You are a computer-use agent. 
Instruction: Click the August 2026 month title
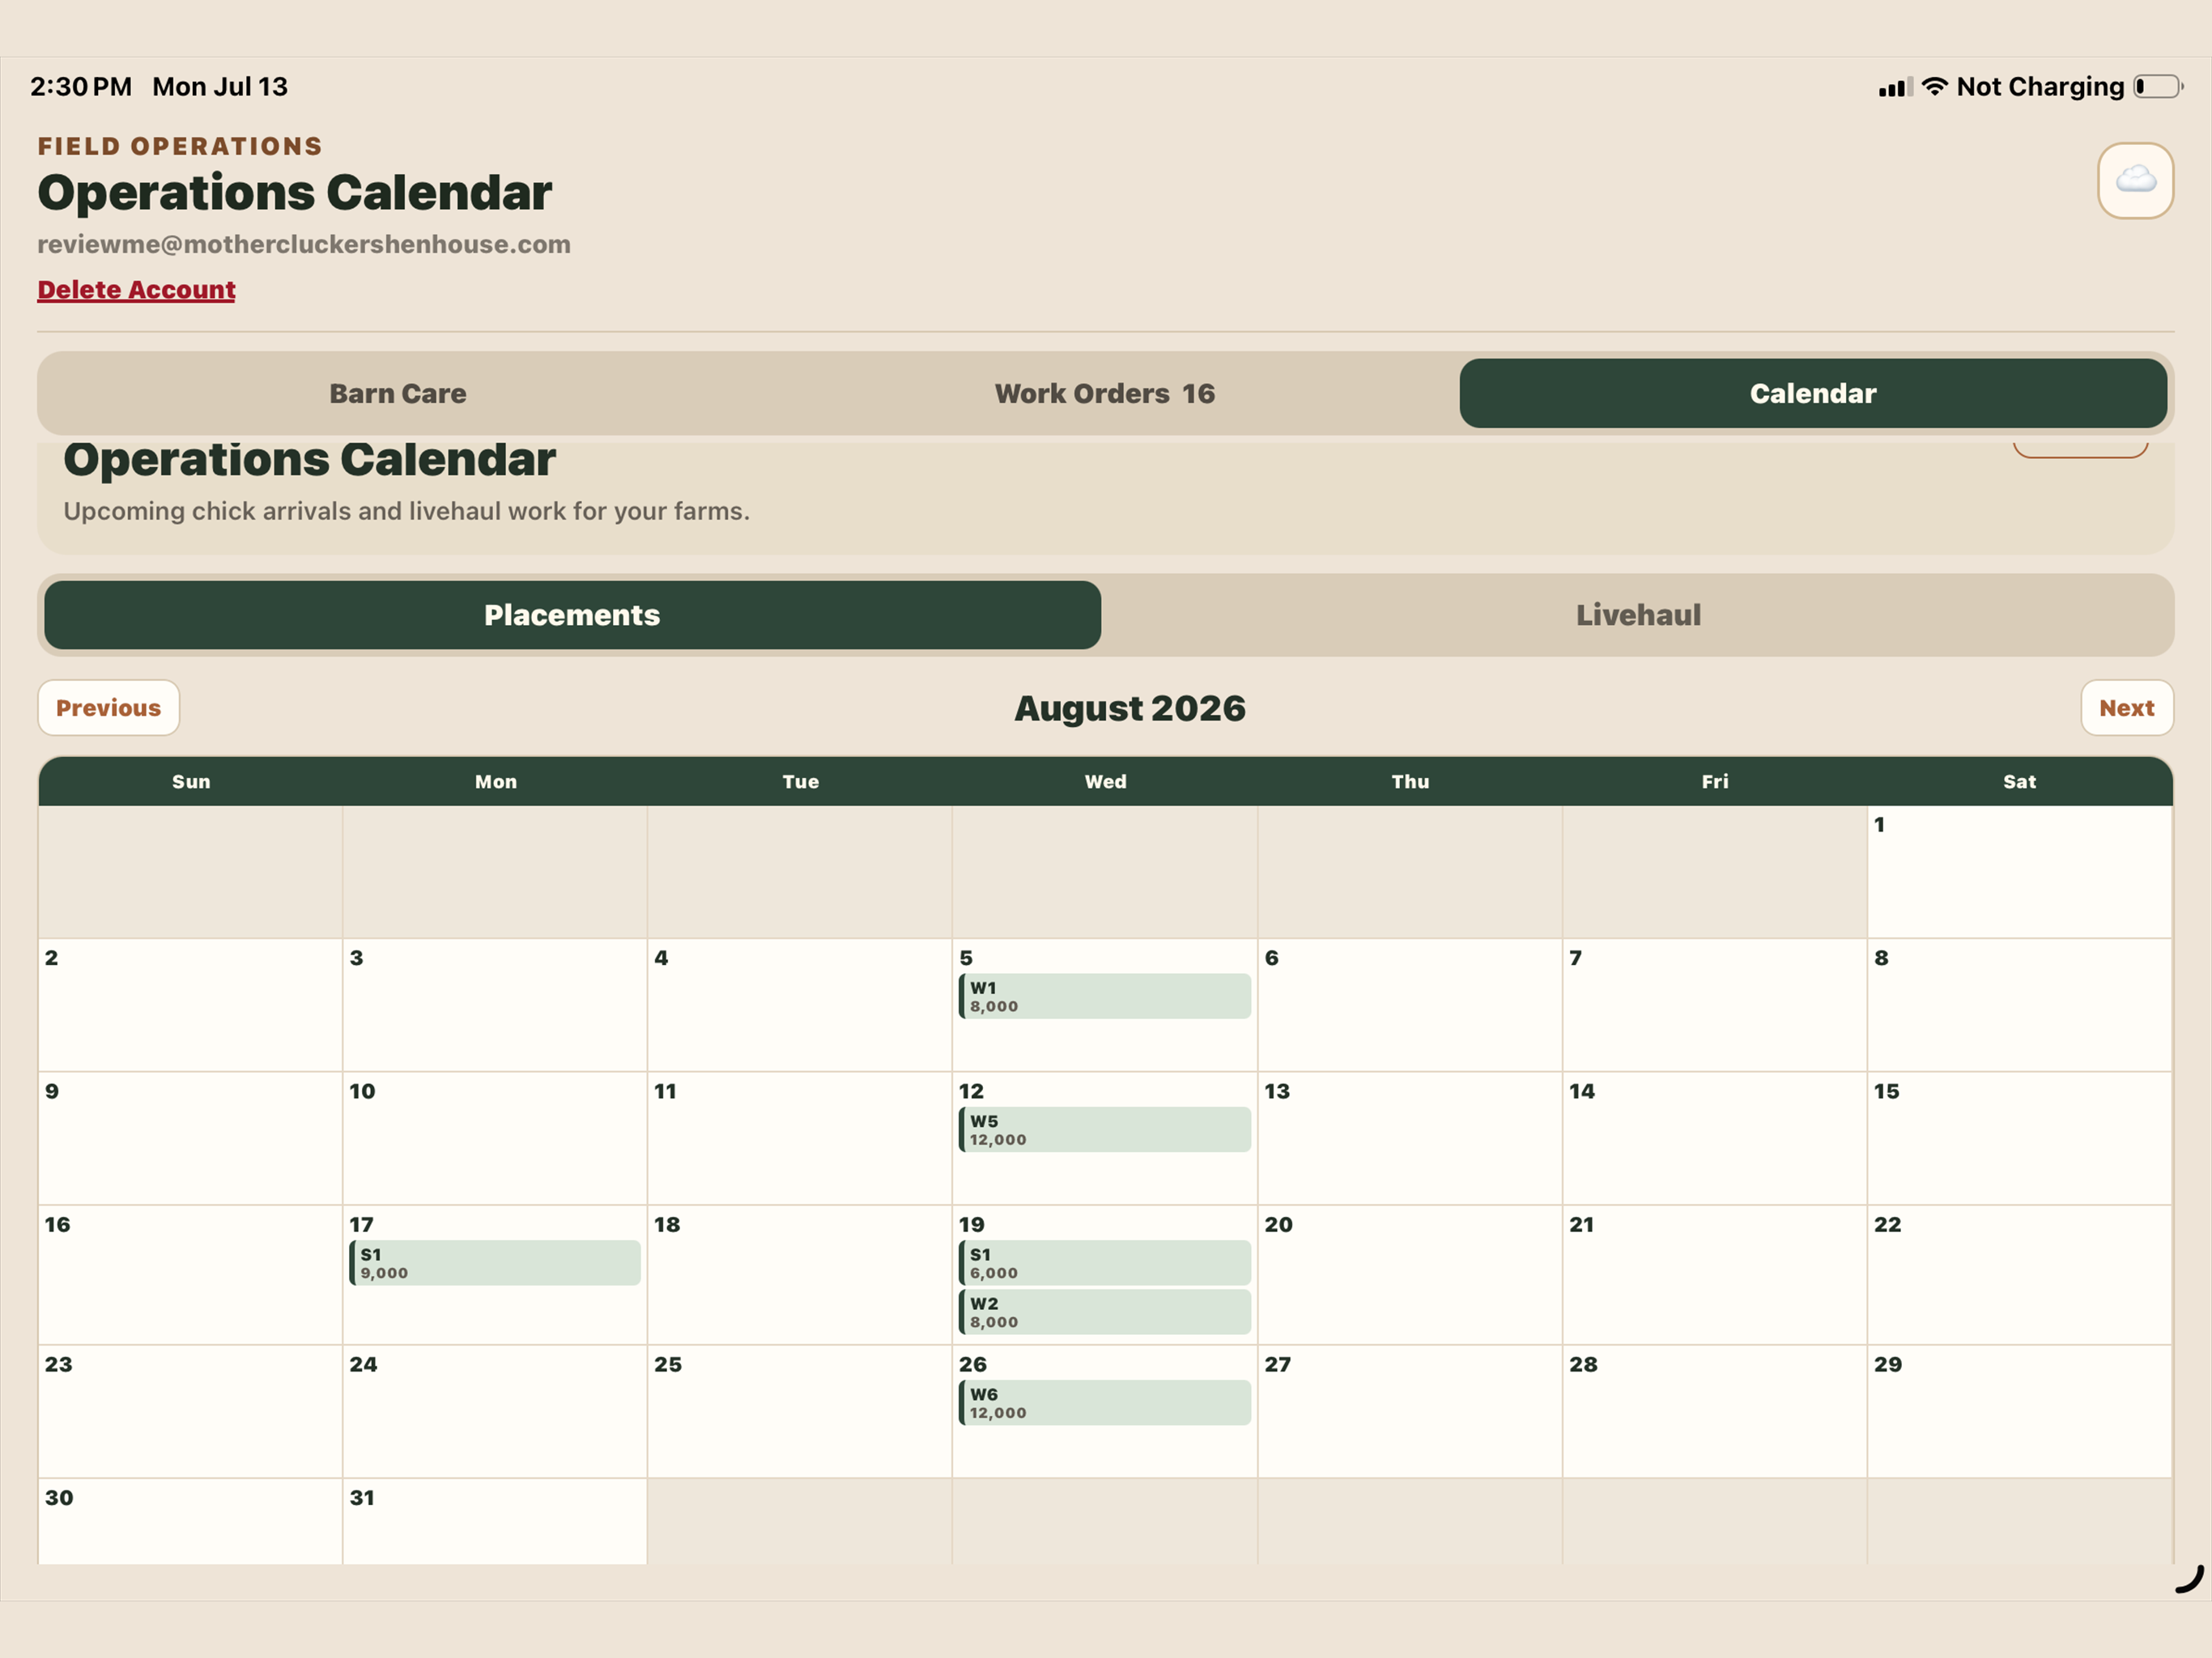click(1130, 709)
